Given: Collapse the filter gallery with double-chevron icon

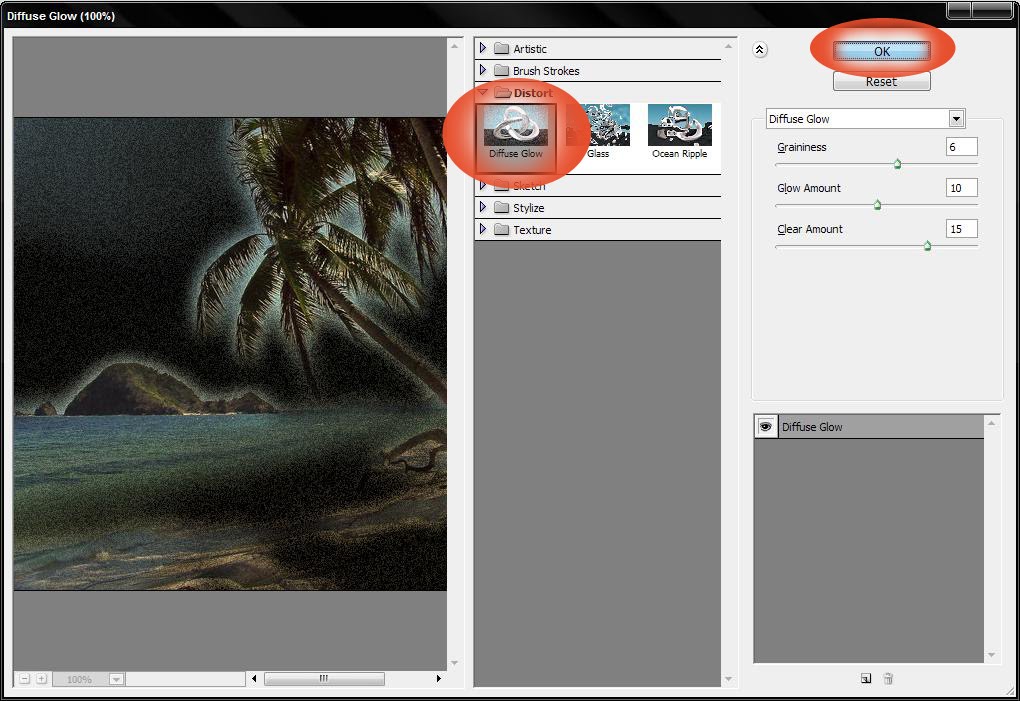Looking at the screenshot, I should [x=760, y=50].
